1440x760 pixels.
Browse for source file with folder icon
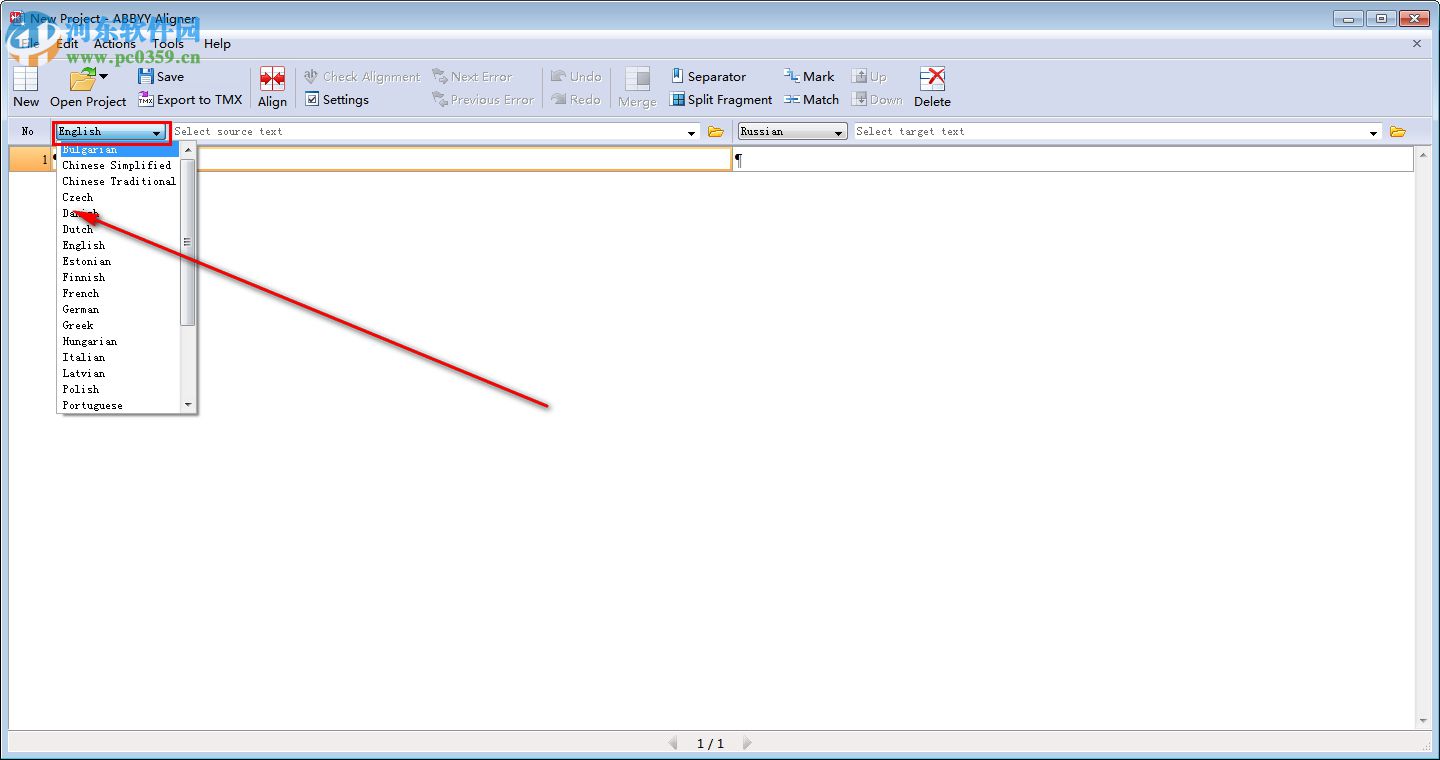(715, 131)
